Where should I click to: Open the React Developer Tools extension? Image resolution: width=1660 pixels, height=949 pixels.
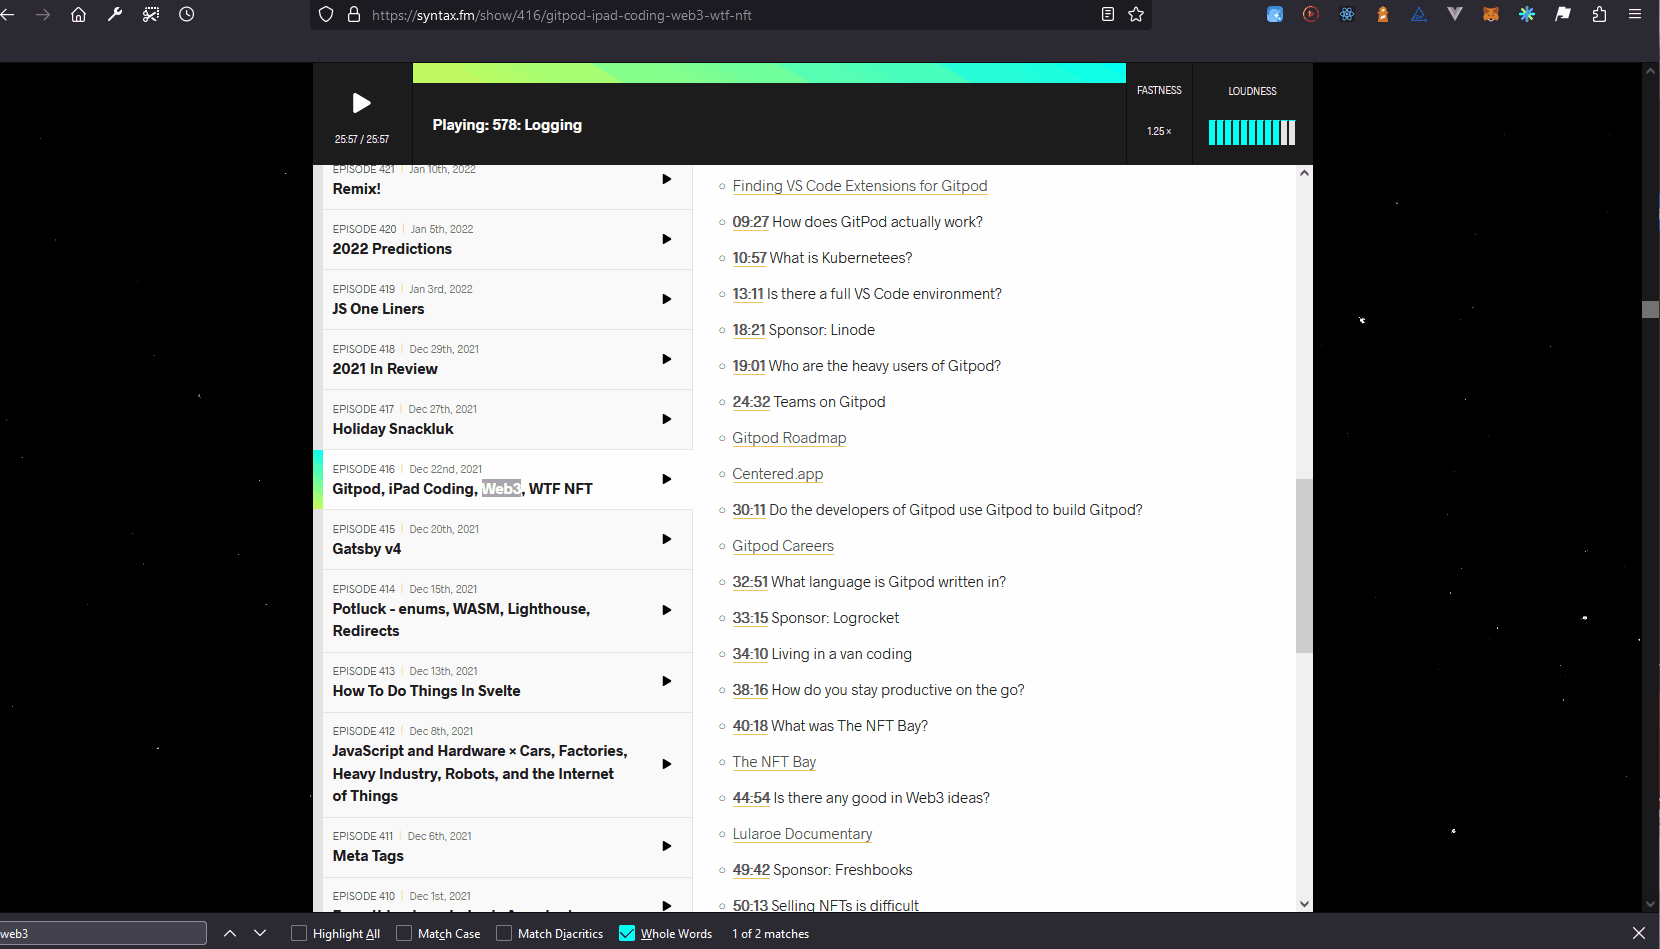[x=1347, y=14]
